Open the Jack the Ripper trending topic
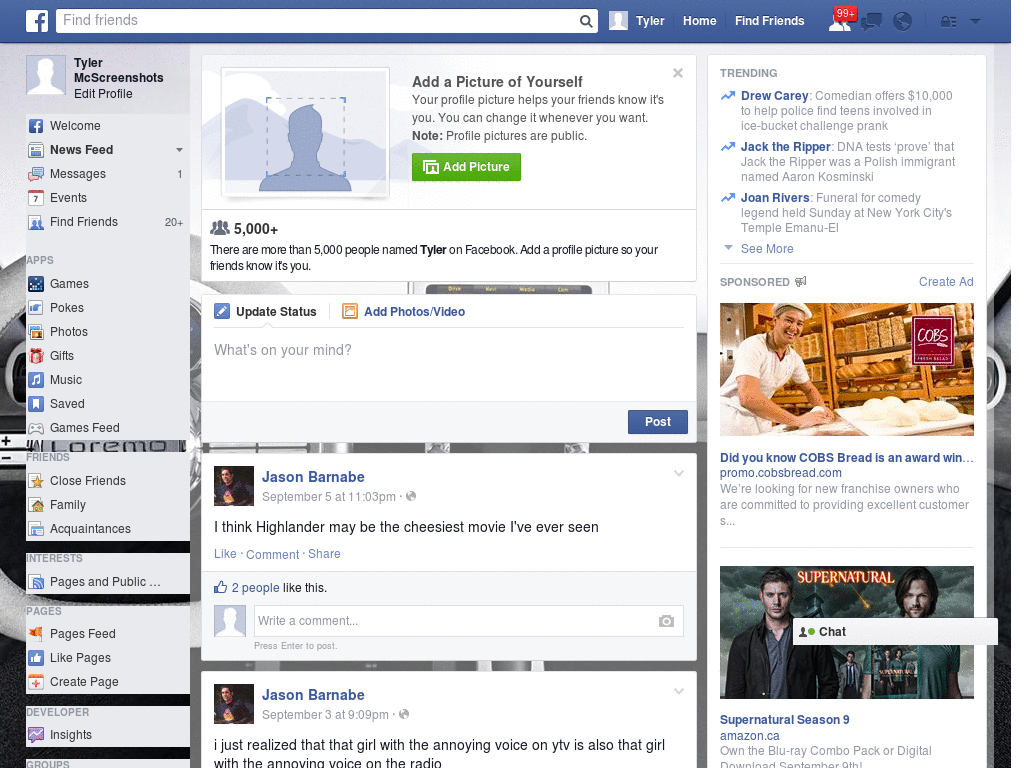Image resolution: width=1024 pixels, height=768 pixels. (786, 147)
